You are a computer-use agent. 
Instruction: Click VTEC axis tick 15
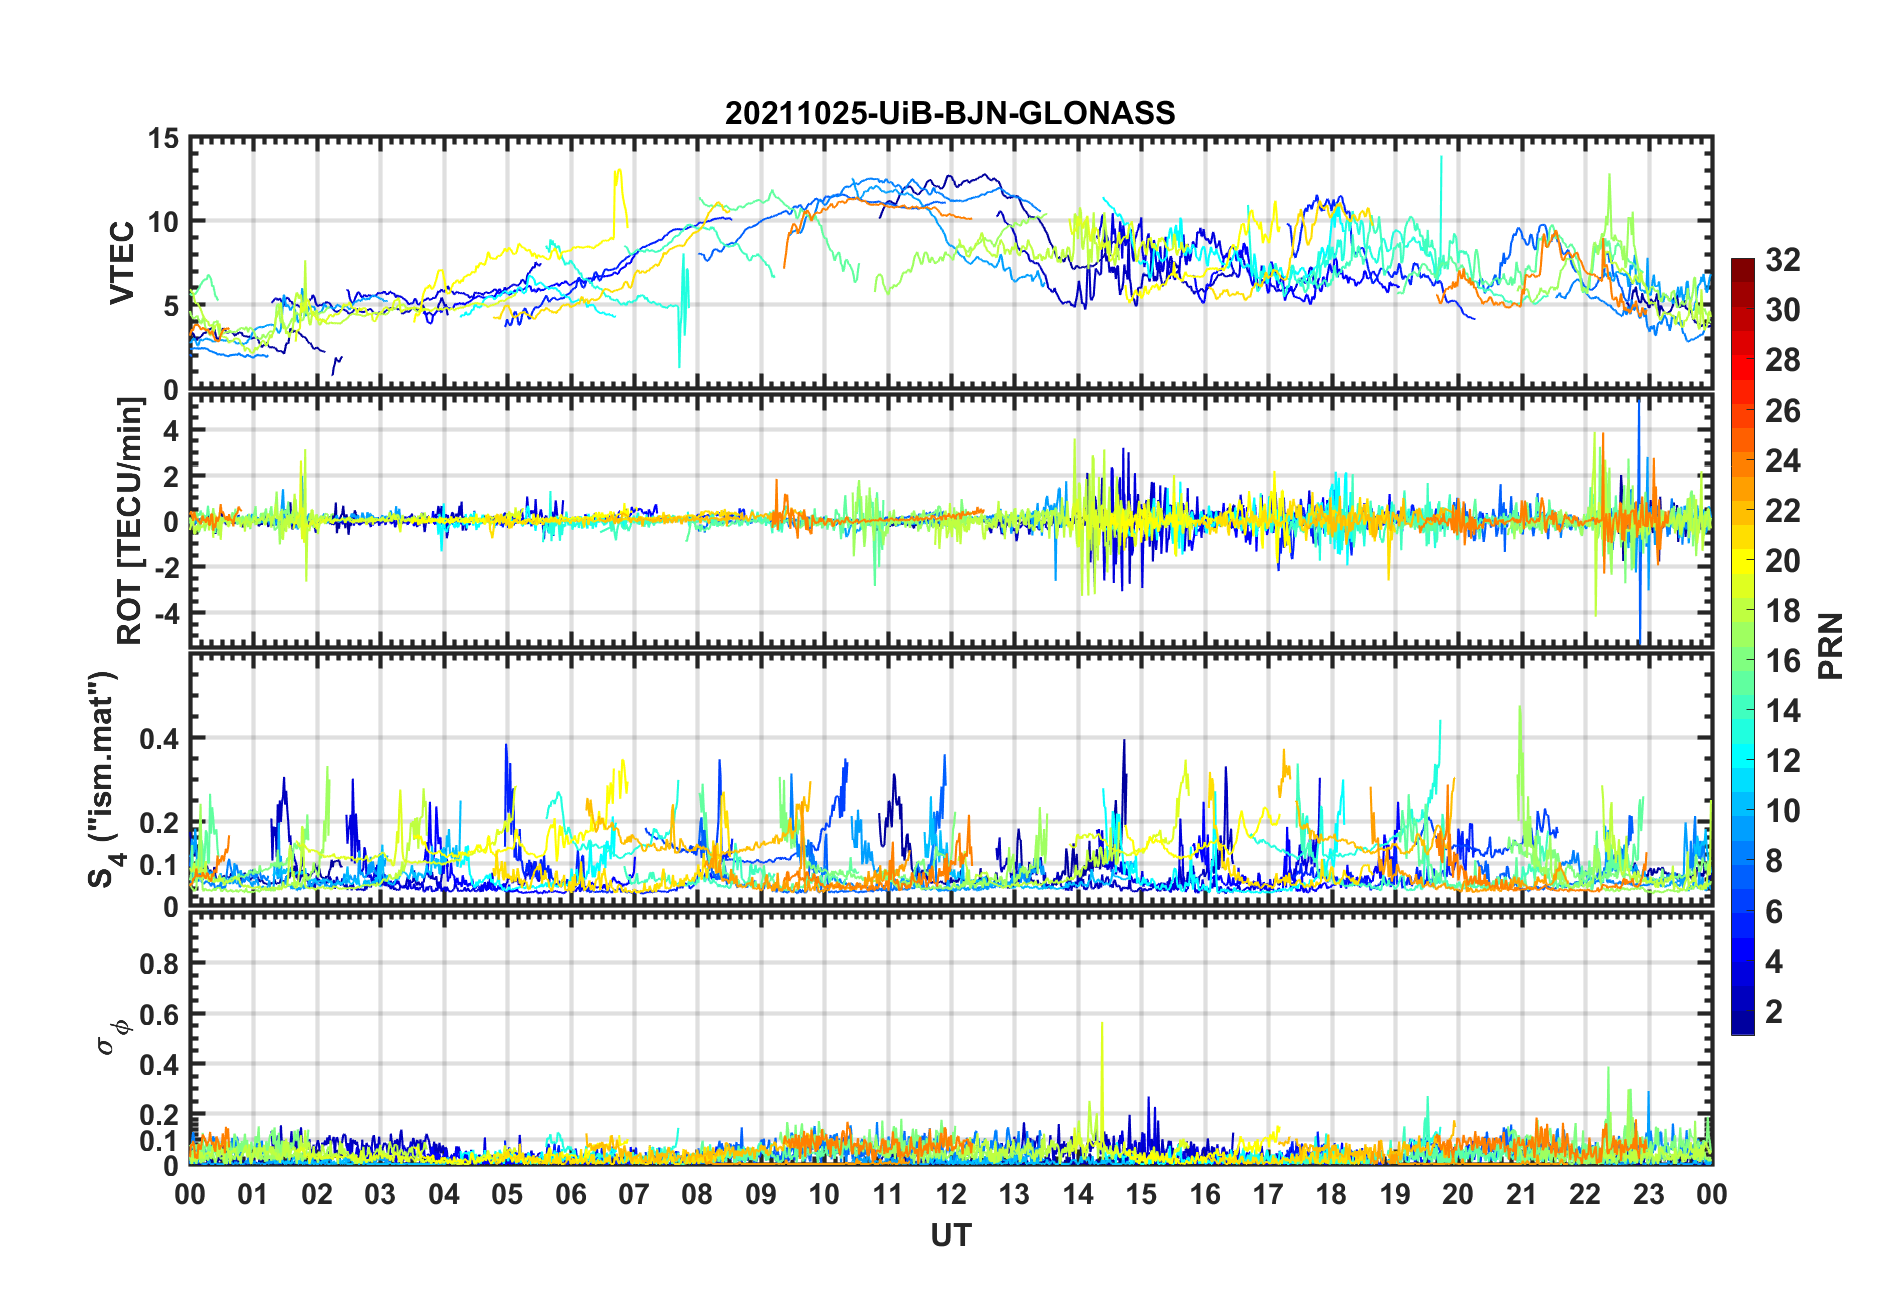(x=163, y=139)
